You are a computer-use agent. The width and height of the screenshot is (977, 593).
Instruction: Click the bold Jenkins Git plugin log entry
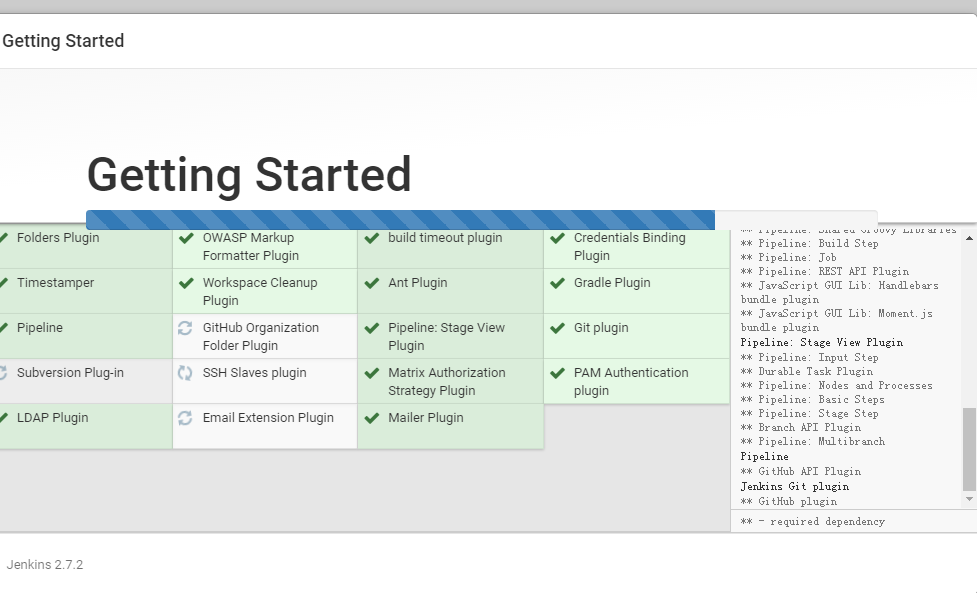pos(794,486)
